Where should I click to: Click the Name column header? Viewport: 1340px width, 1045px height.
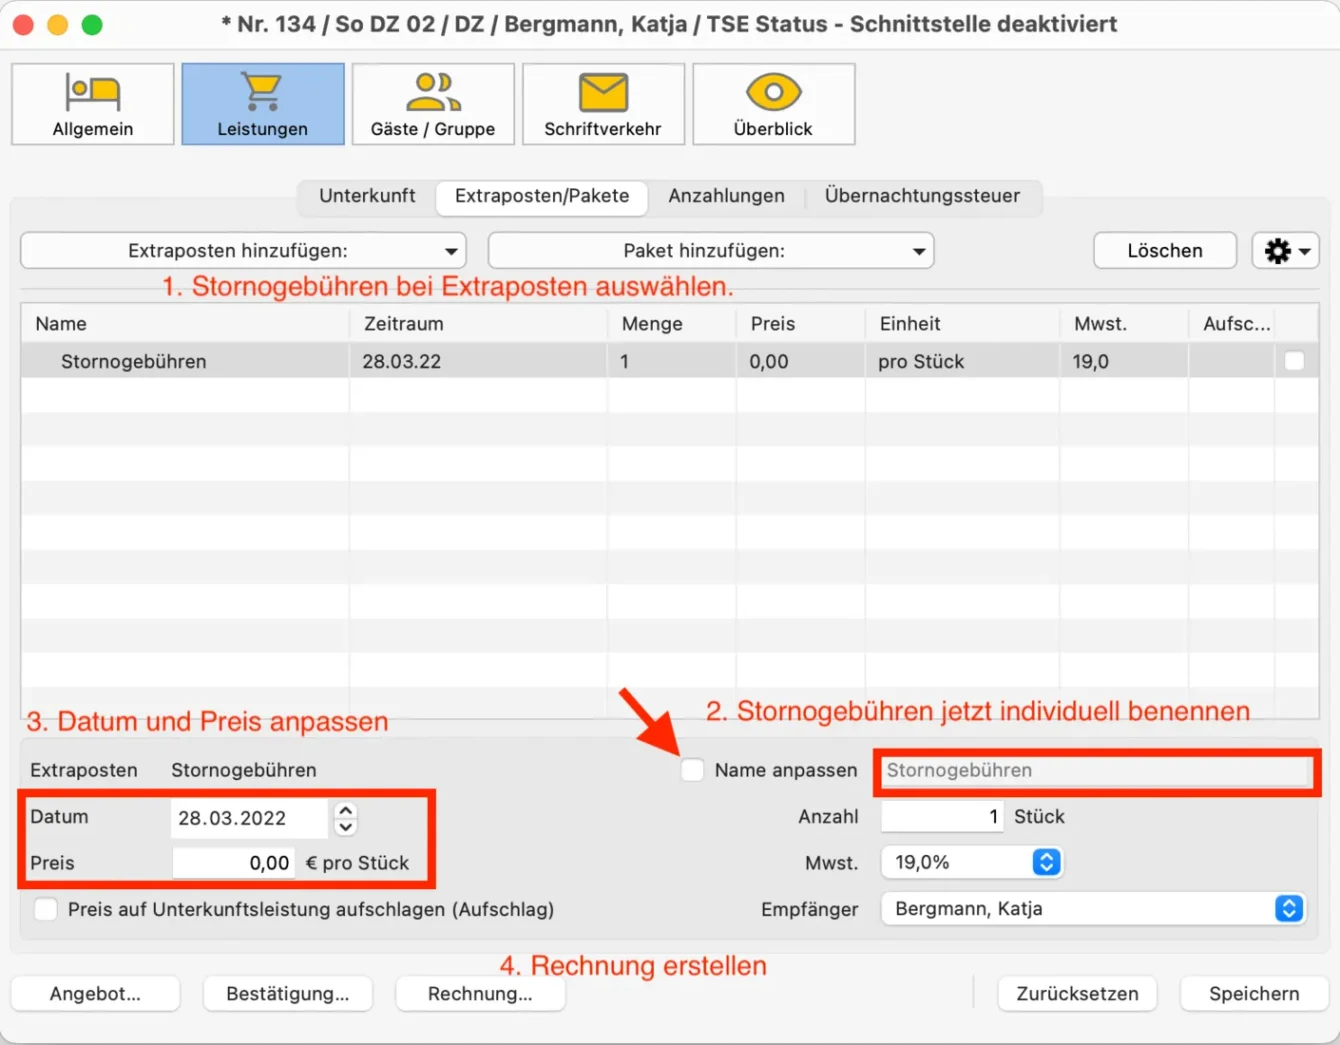coord(185,324)
